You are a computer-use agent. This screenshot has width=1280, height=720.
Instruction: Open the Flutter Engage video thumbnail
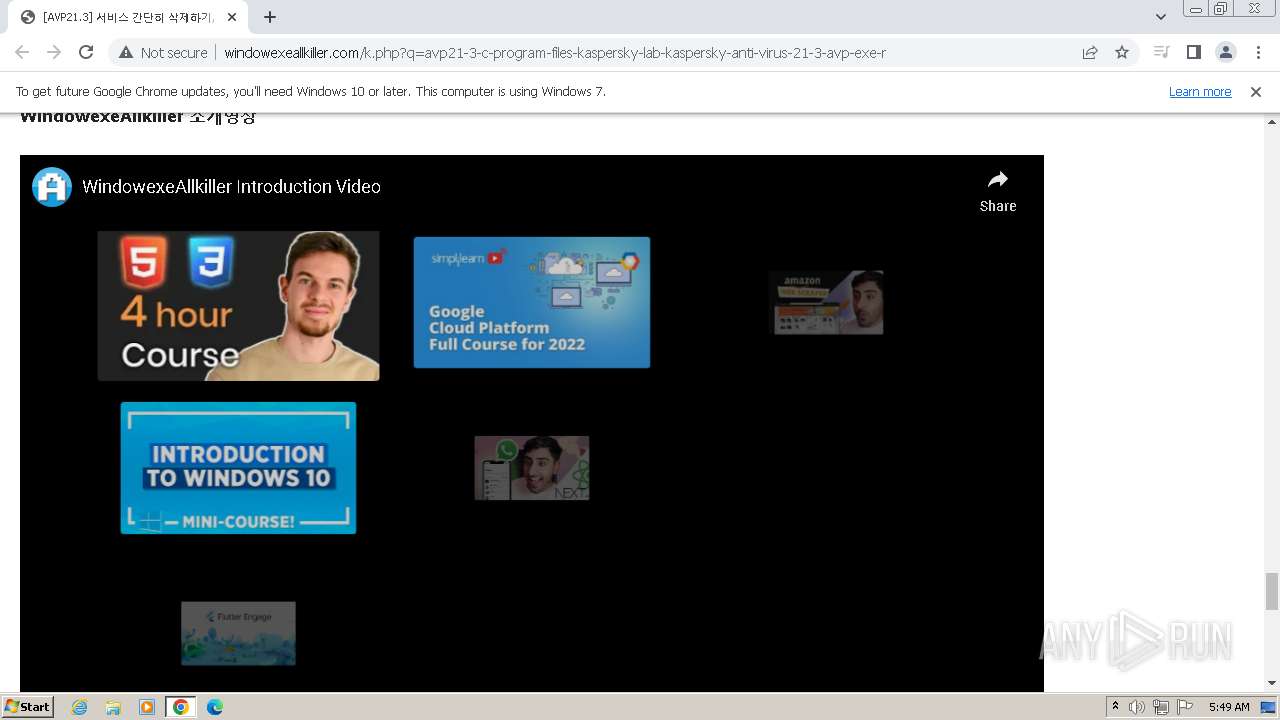(238, 633)
